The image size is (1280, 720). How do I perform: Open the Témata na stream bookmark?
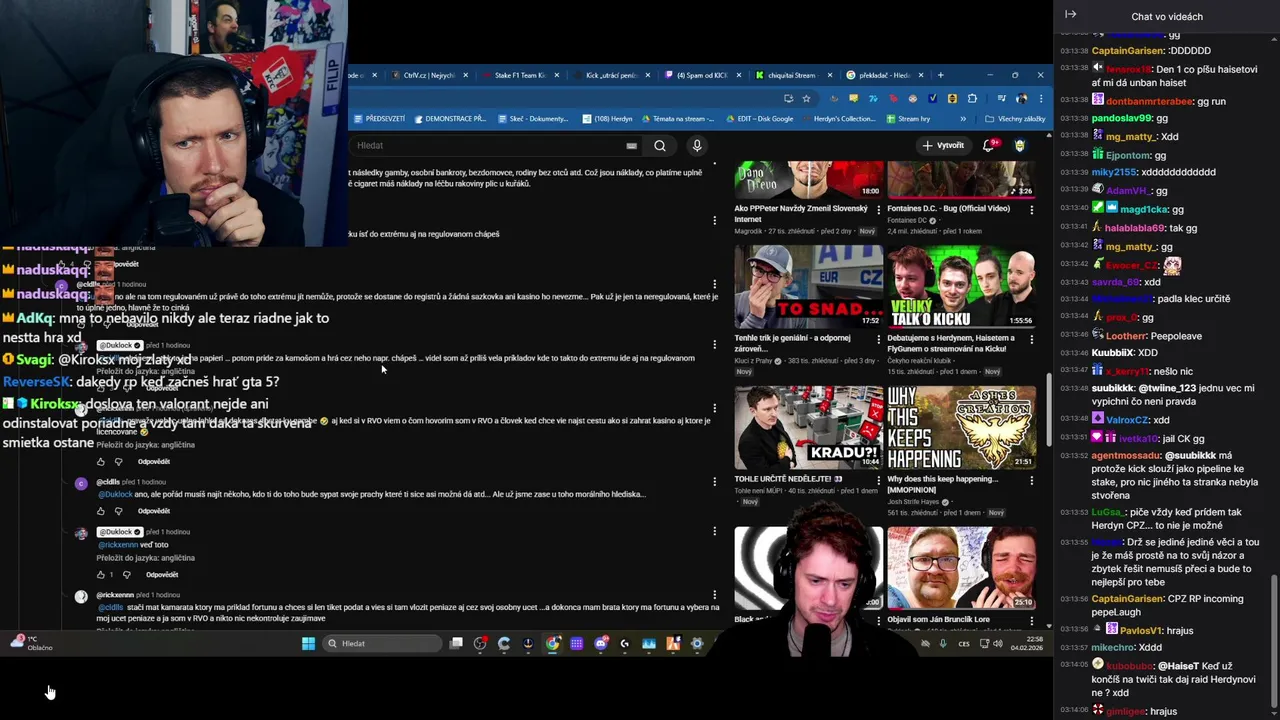tap(678, 119)
